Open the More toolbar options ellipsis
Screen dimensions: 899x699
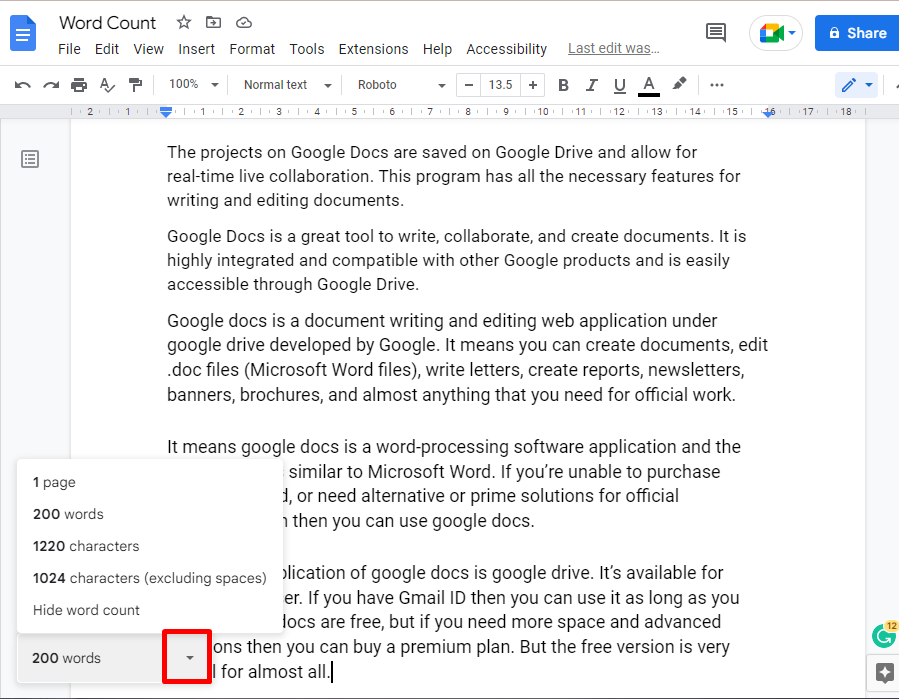(717, 85)
